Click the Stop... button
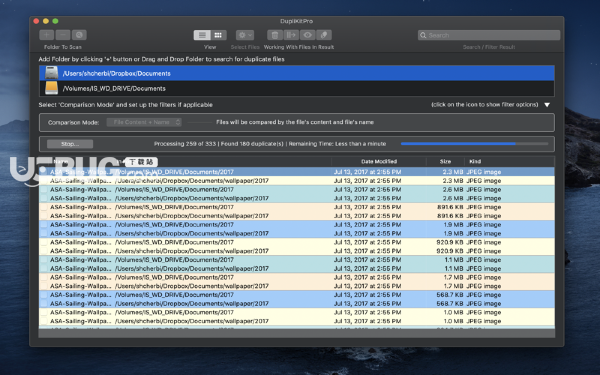600x375 pixels. click(x=70, y=144)
